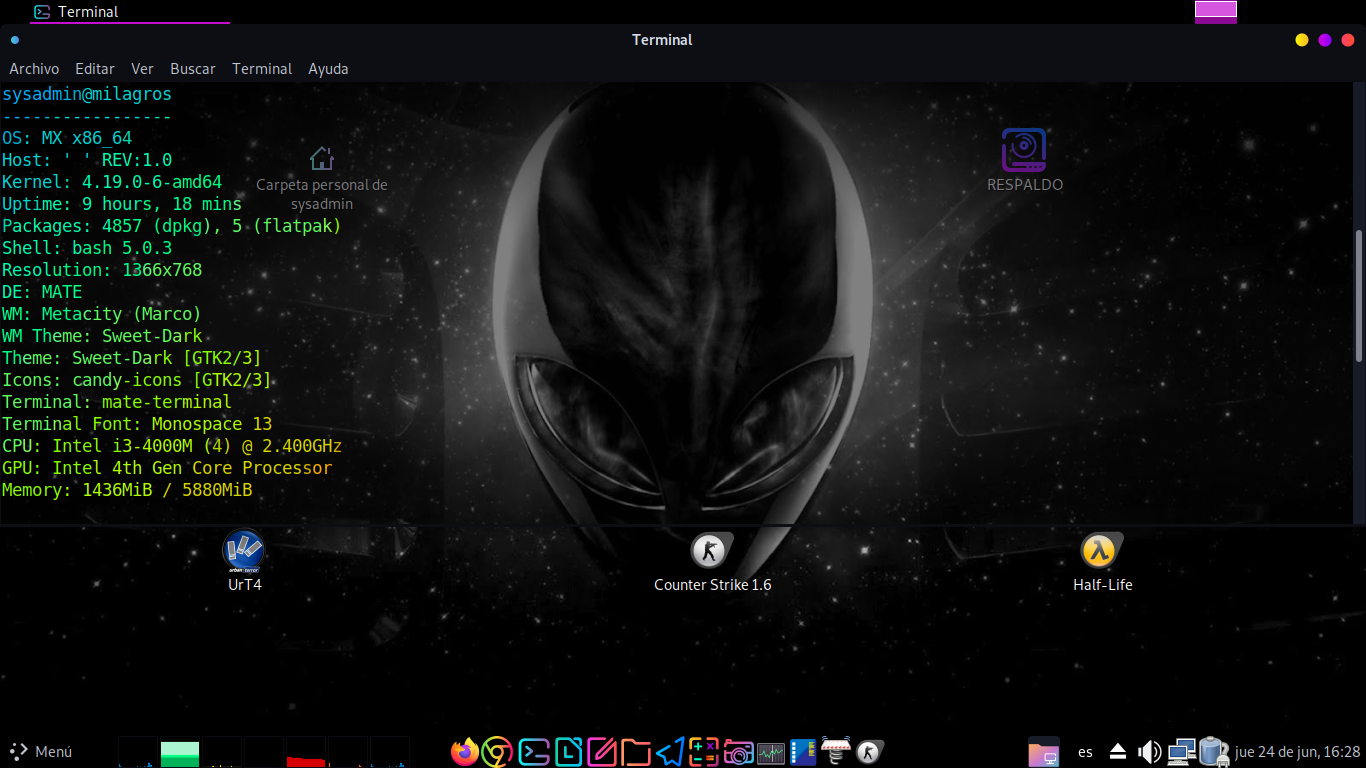Click the Telegram icon in the dock

[x=670, y=752]
